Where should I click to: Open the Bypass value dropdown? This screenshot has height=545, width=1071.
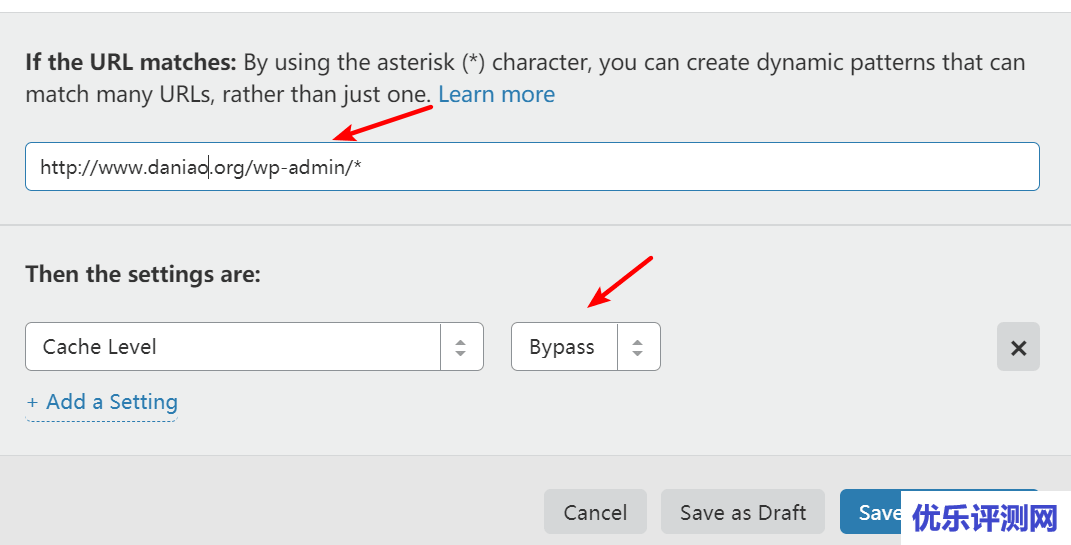585,347
